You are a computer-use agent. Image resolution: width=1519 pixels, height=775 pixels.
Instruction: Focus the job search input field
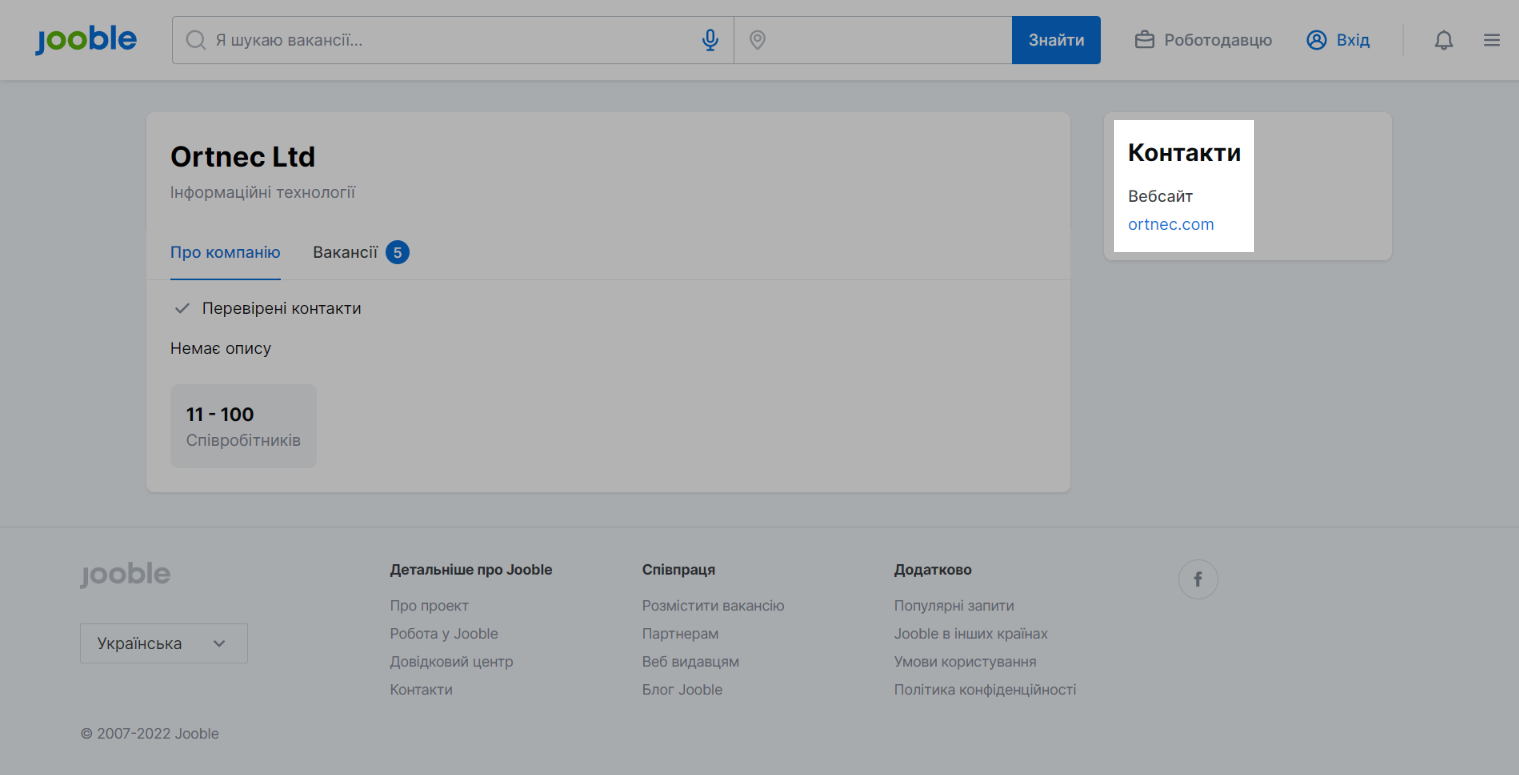[x=453, y=40]
